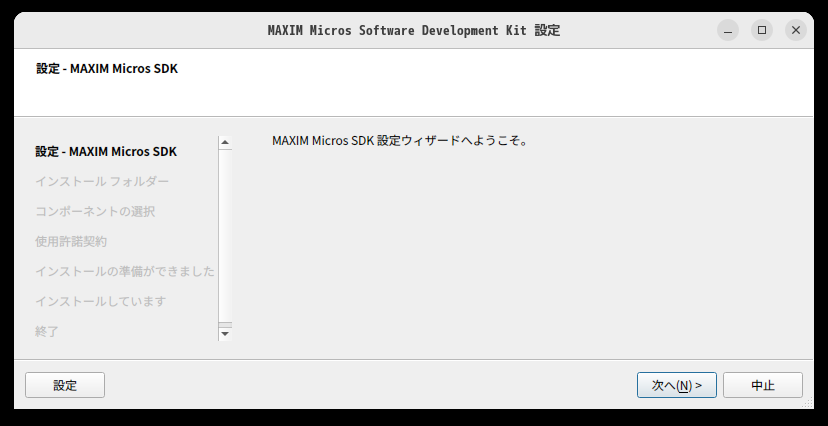Screen dimensions: 828x426
Task: Select sidebar step 設定 - MAXIM Micros SDK
Action: (x=106, y=152)
